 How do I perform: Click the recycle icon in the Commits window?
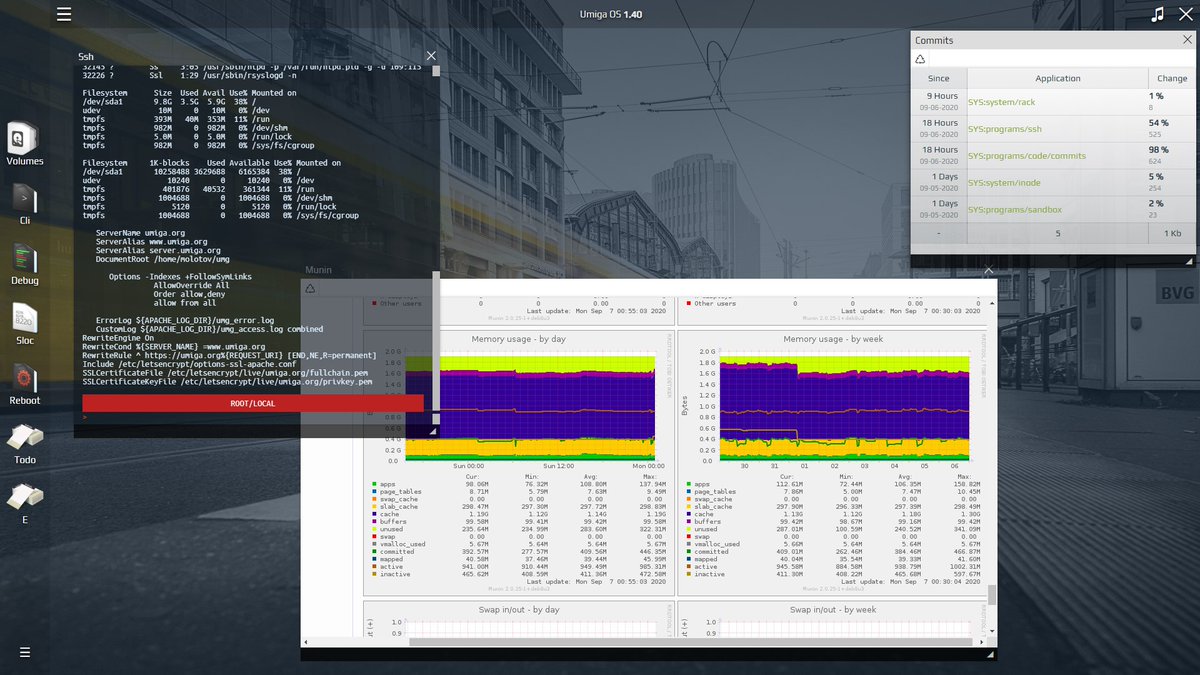921,59
